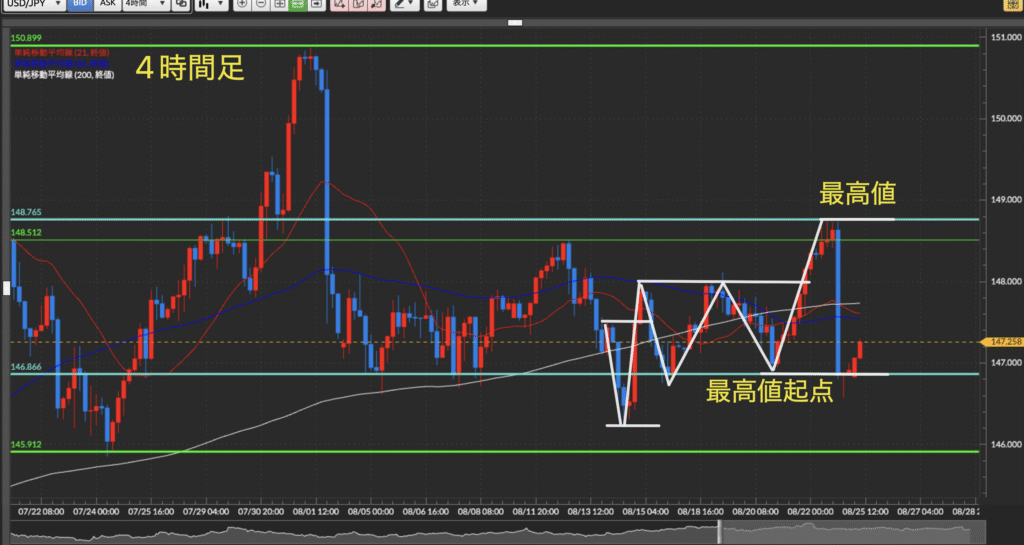Zoom in with the plus magnifier icon
Screen dimensions: 1024x545
242,4
